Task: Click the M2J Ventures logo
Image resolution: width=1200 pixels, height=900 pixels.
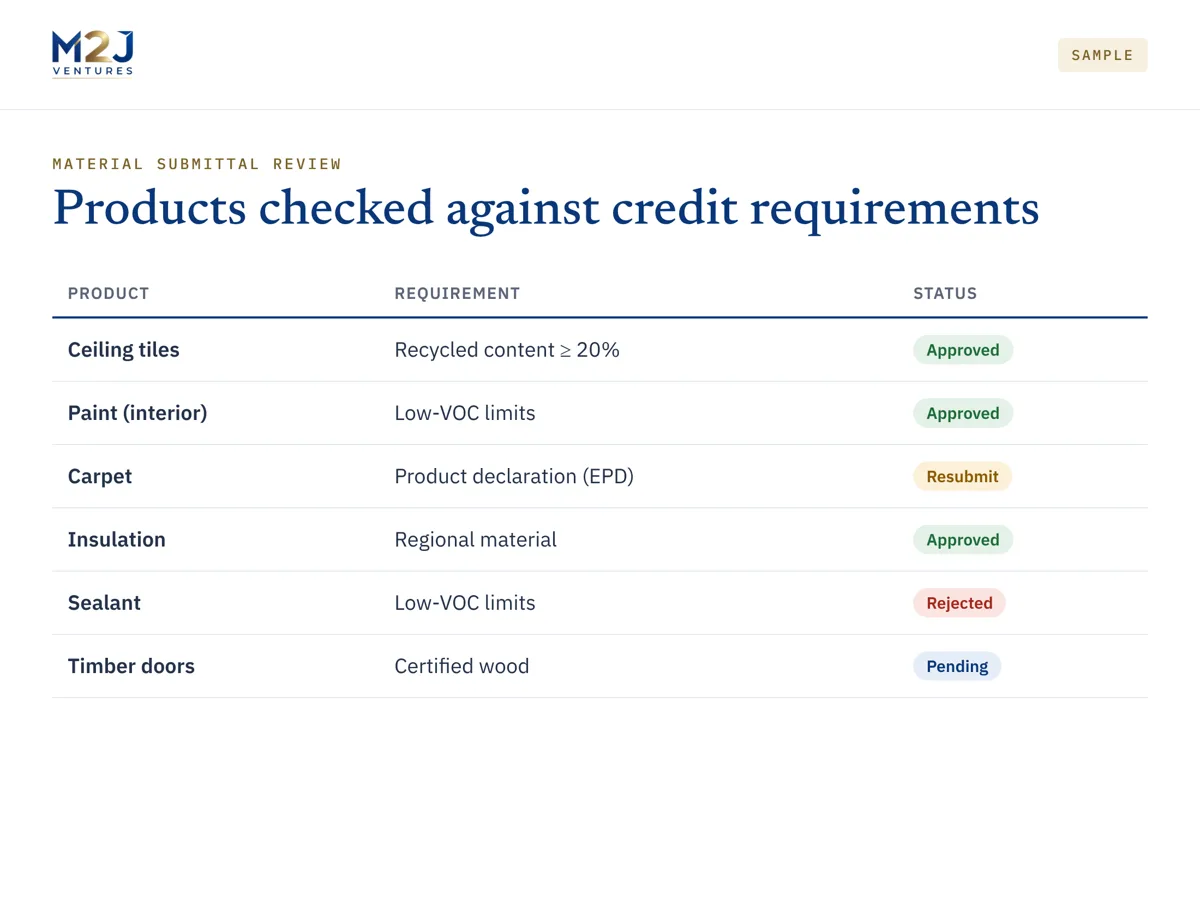Action: point(92,54)
